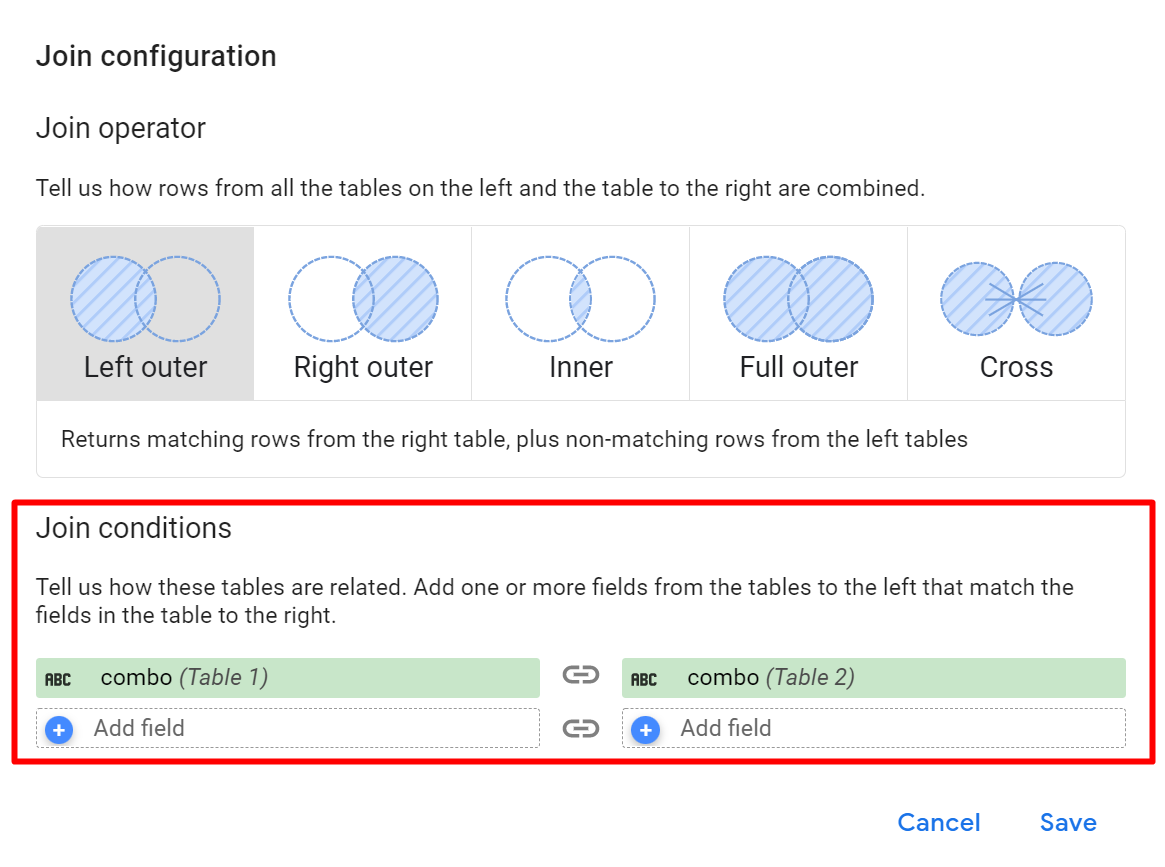Select the Left outer join Venn icon
Image resolution: width=1165 pixels, height=867 pixels.
[146, 299]
